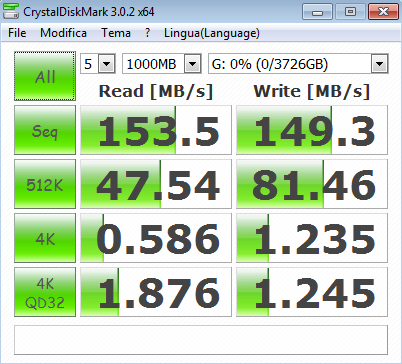Click the Seq write result 149.3
Screen dimensions: 402x364
click(x=312, y=130)
